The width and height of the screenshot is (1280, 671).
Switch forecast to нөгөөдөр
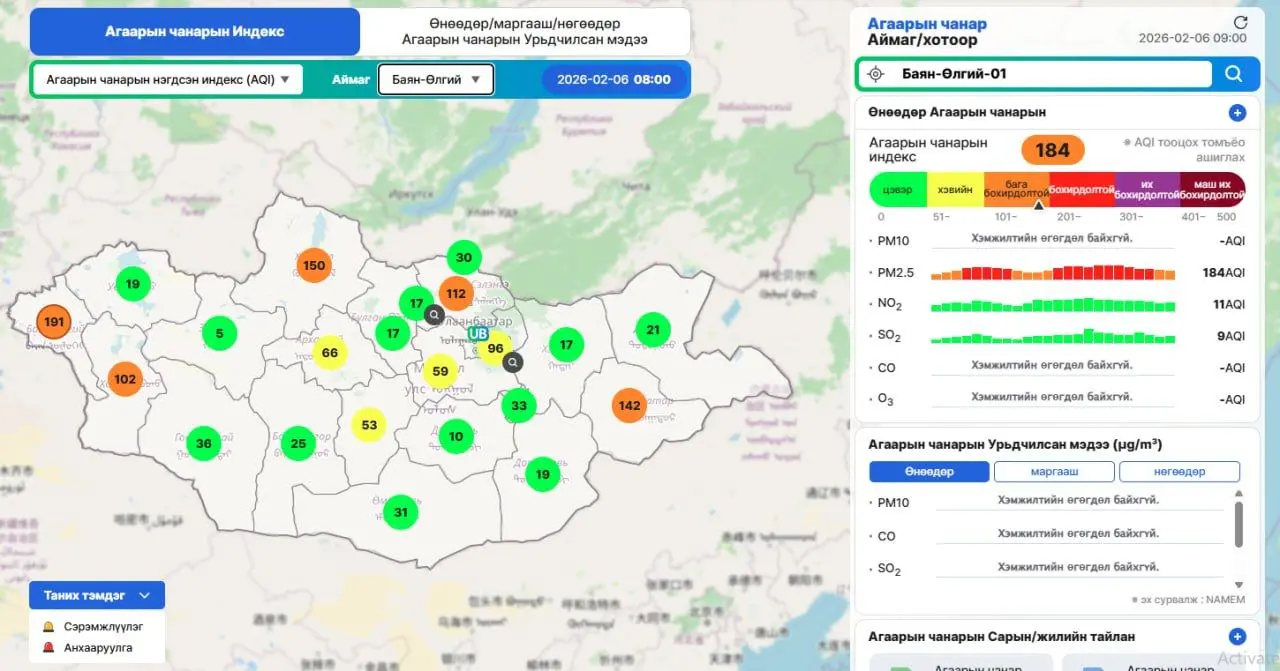1179,472
